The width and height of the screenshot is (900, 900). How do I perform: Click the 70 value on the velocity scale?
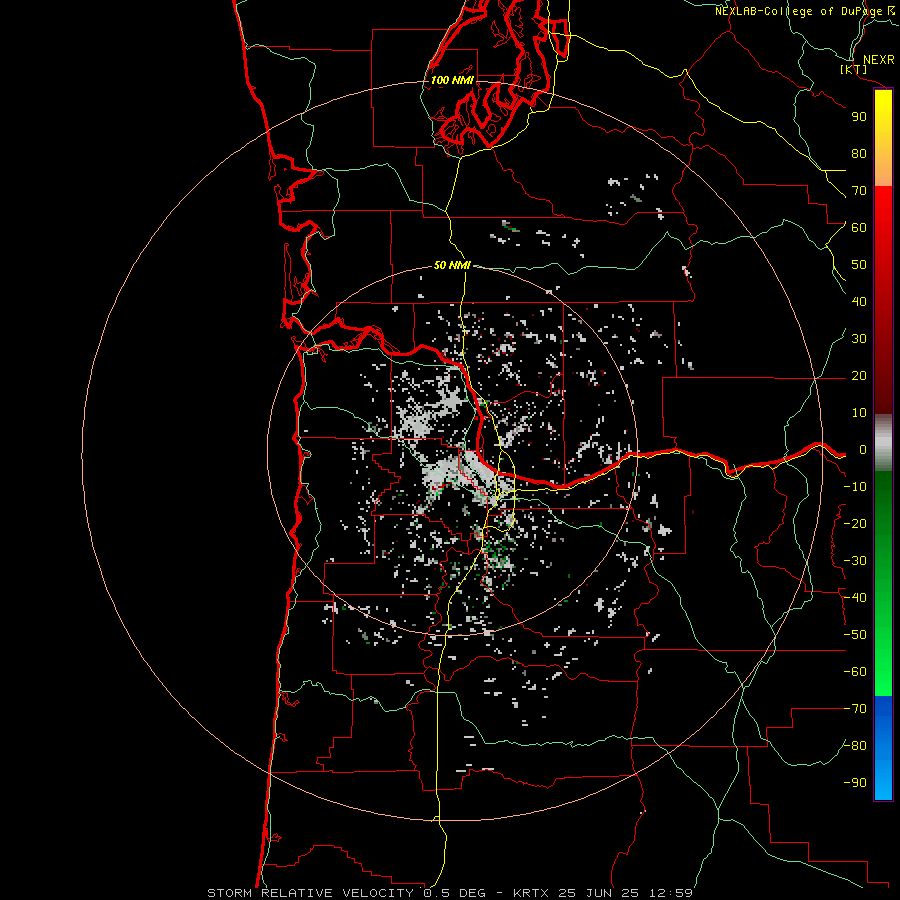coord(859,191)
